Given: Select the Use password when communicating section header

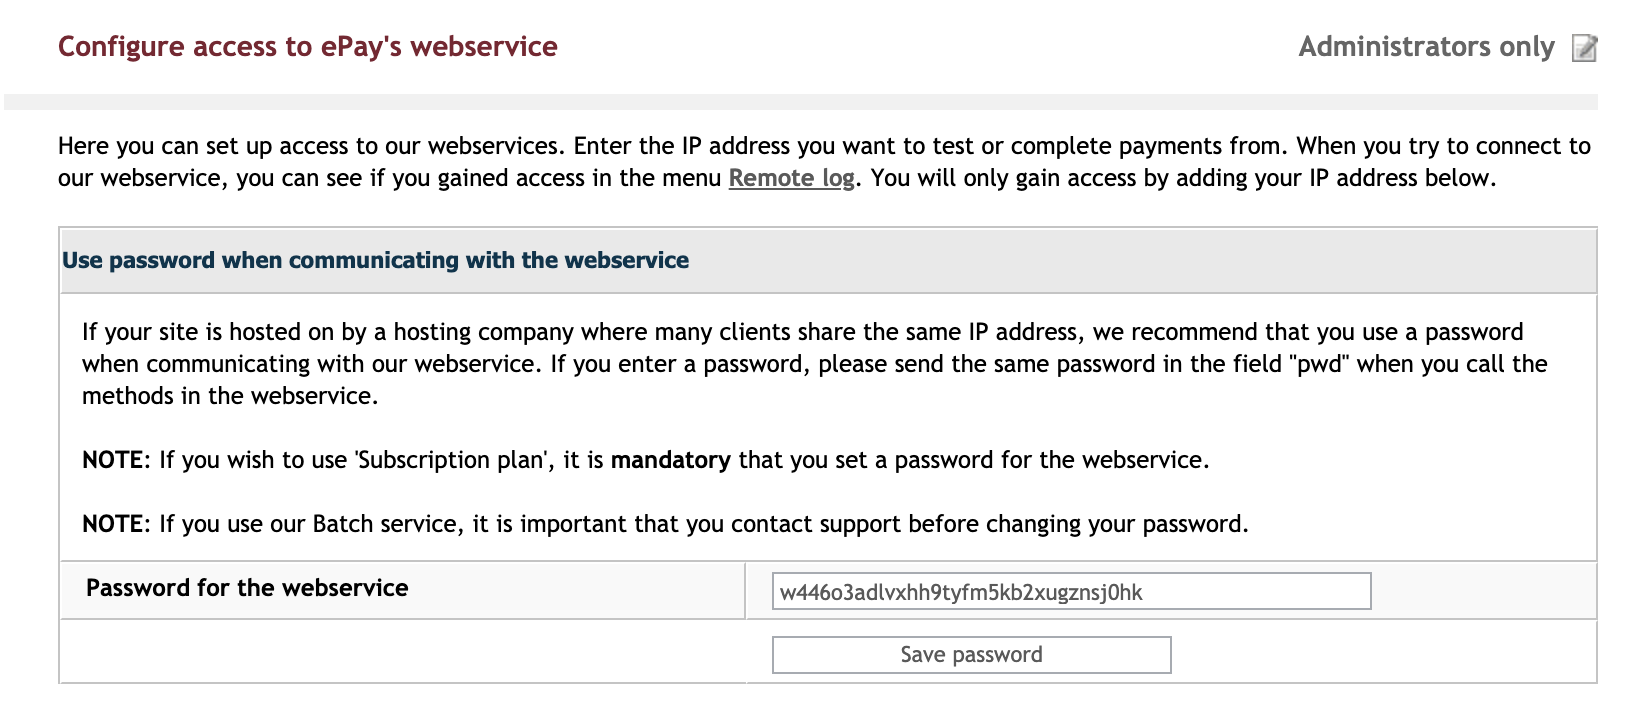Looking at the screenshot, I should point(828,261).
